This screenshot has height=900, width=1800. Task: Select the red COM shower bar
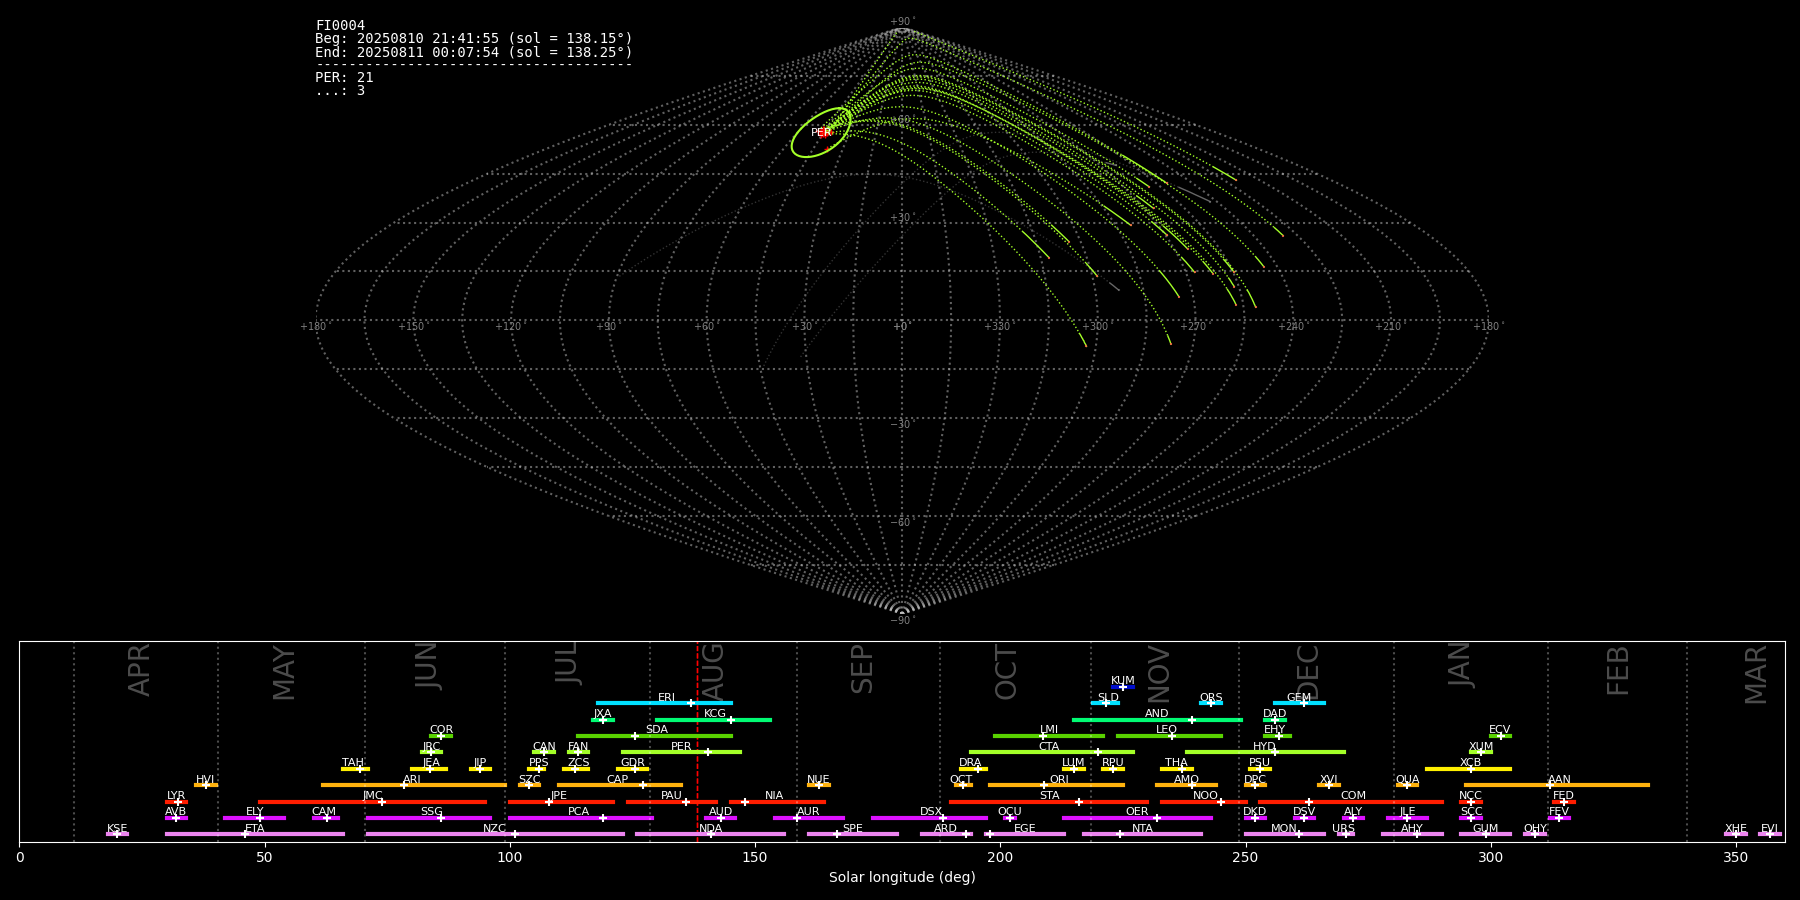pyautogui.click(x=1351, y=801)
